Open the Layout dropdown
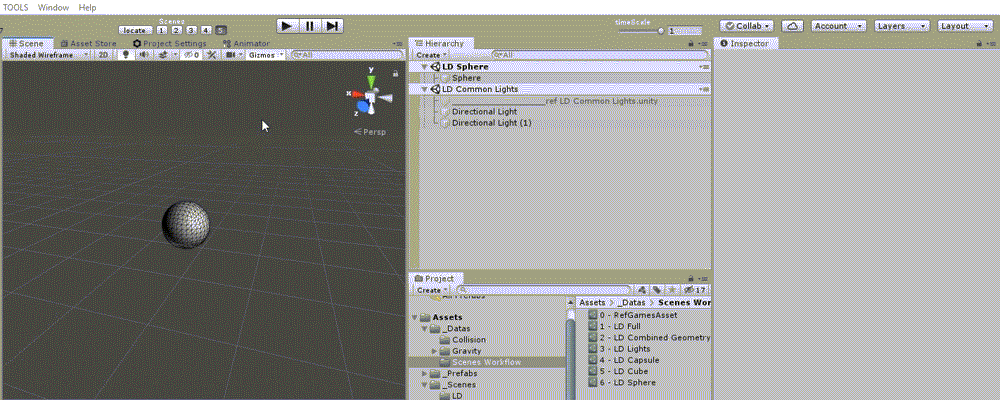 [x=966, y=26]
